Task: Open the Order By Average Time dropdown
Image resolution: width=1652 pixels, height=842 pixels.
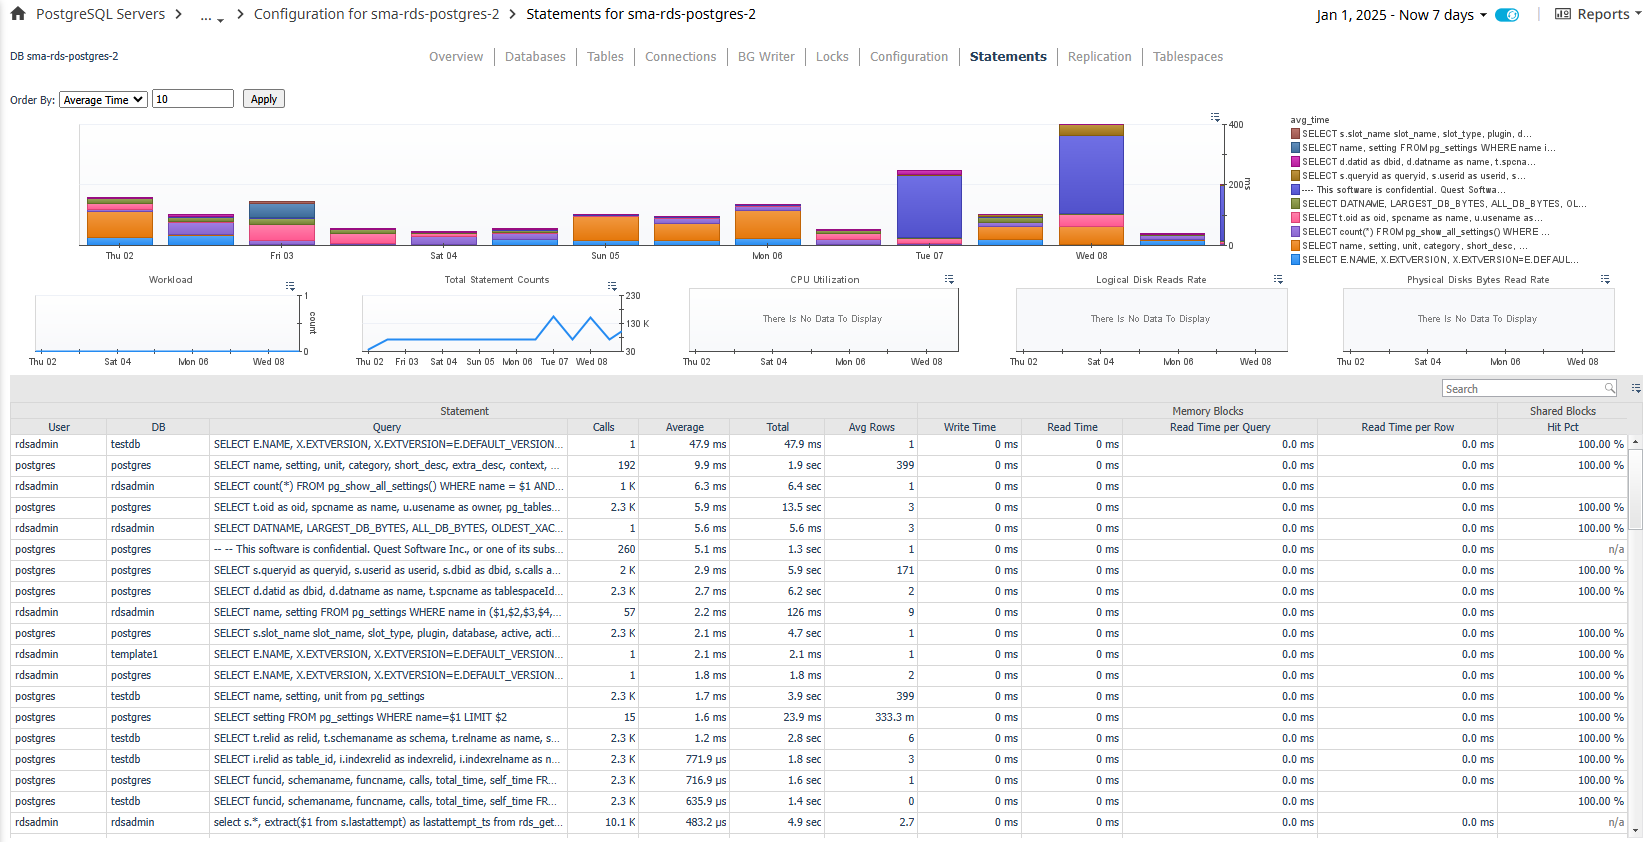Action: [x=103, y=100]
